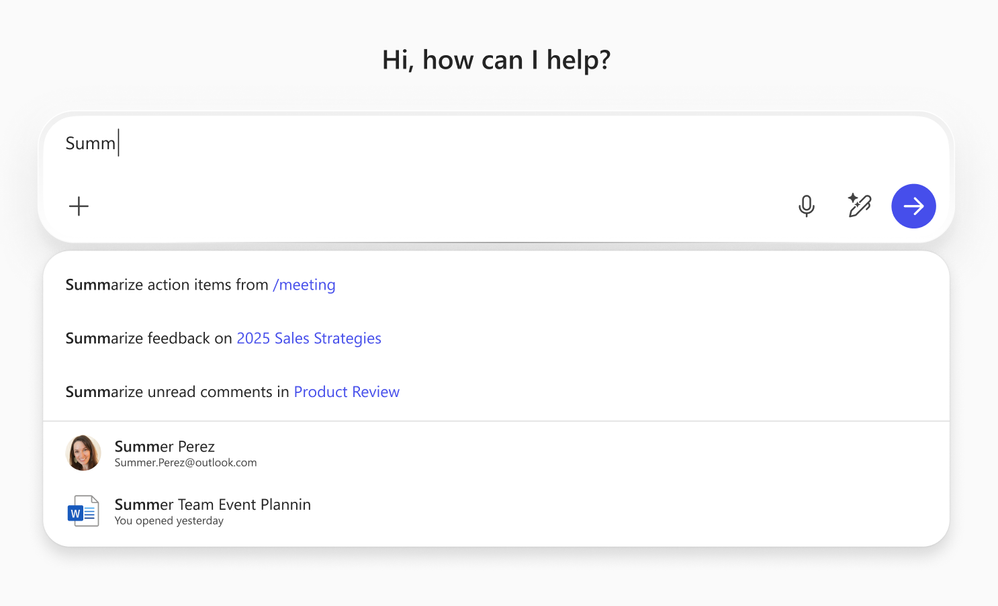Click the Summer.Perez@outlook.com email address
The height and width of the screenshot is (606, 998).
coord(185,463)
